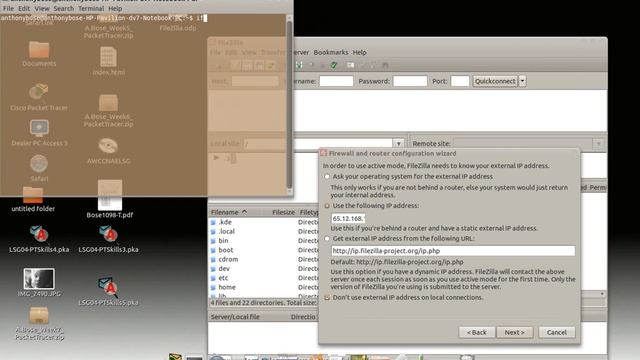Sort file list by Filename column header
Viewport: 640px width, 360px height.
(239, 212)
